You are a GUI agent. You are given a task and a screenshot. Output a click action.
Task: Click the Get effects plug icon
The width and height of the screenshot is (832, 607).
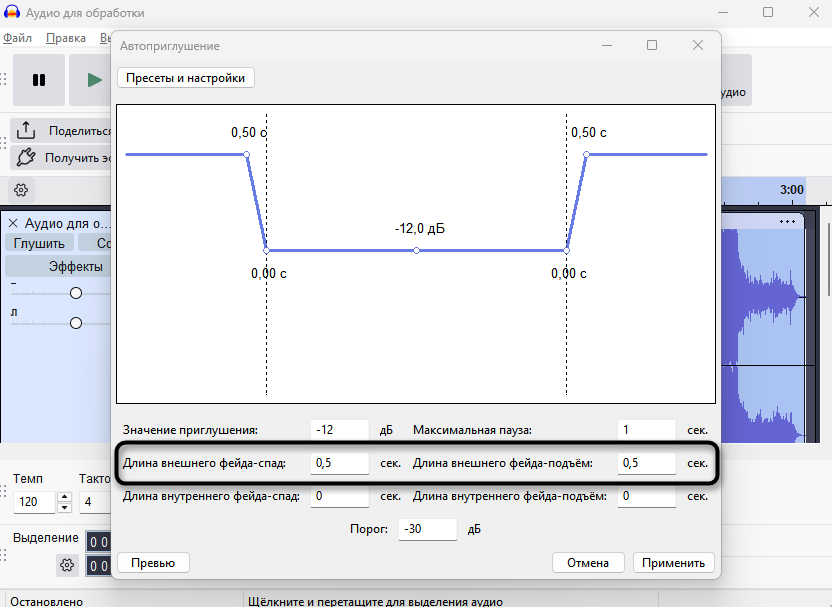[25, 158]
